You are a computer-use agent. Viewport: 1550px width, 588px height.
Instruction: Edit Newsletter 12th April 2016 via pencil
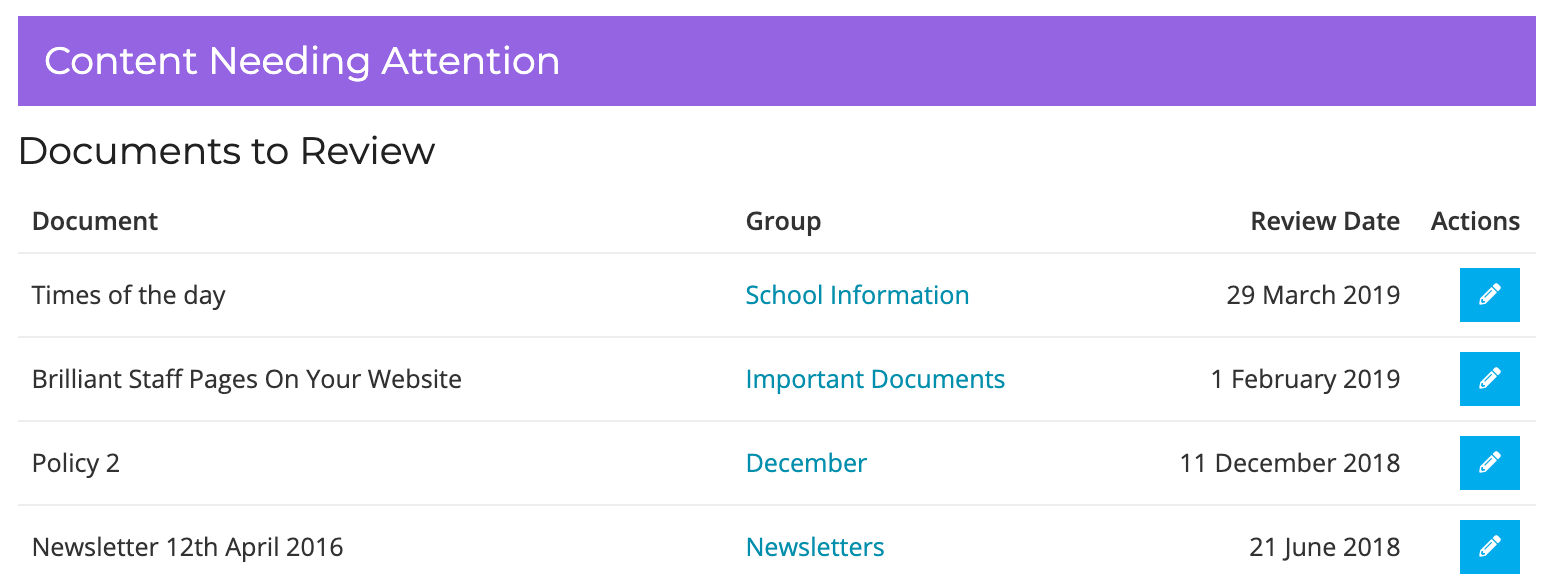1489,547
